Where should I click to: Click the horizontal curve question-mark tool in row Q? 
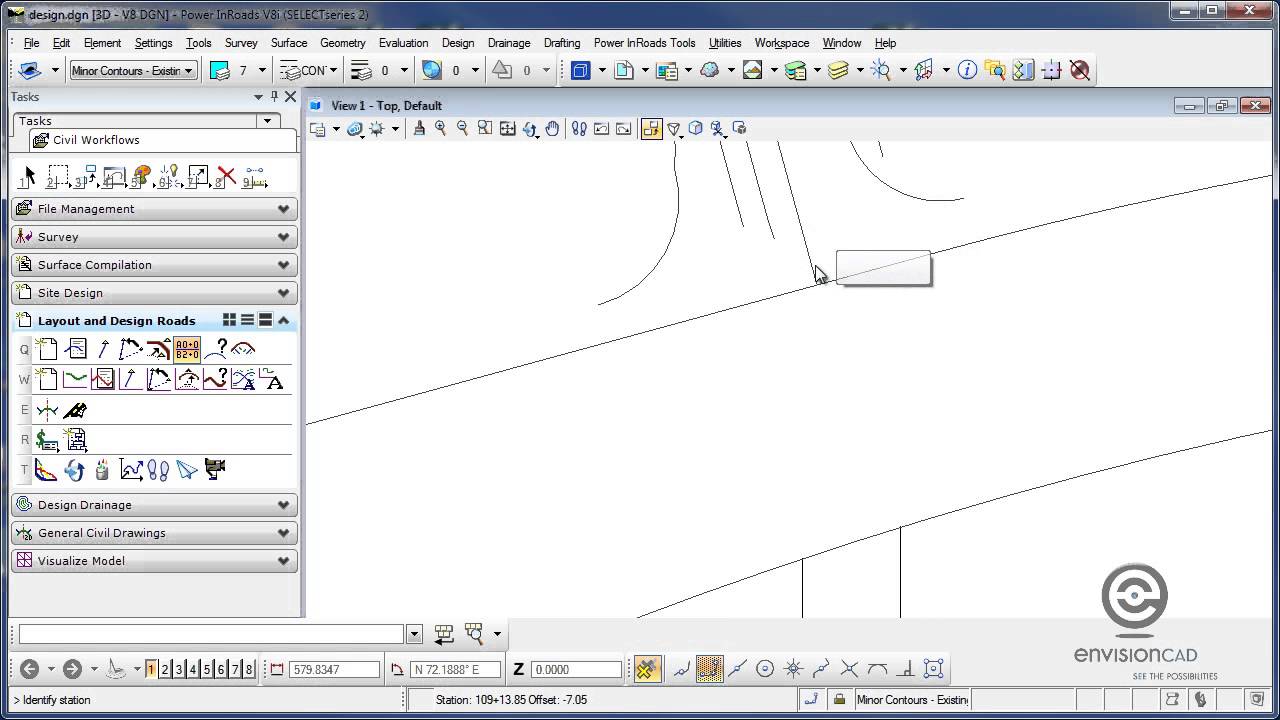215,349
